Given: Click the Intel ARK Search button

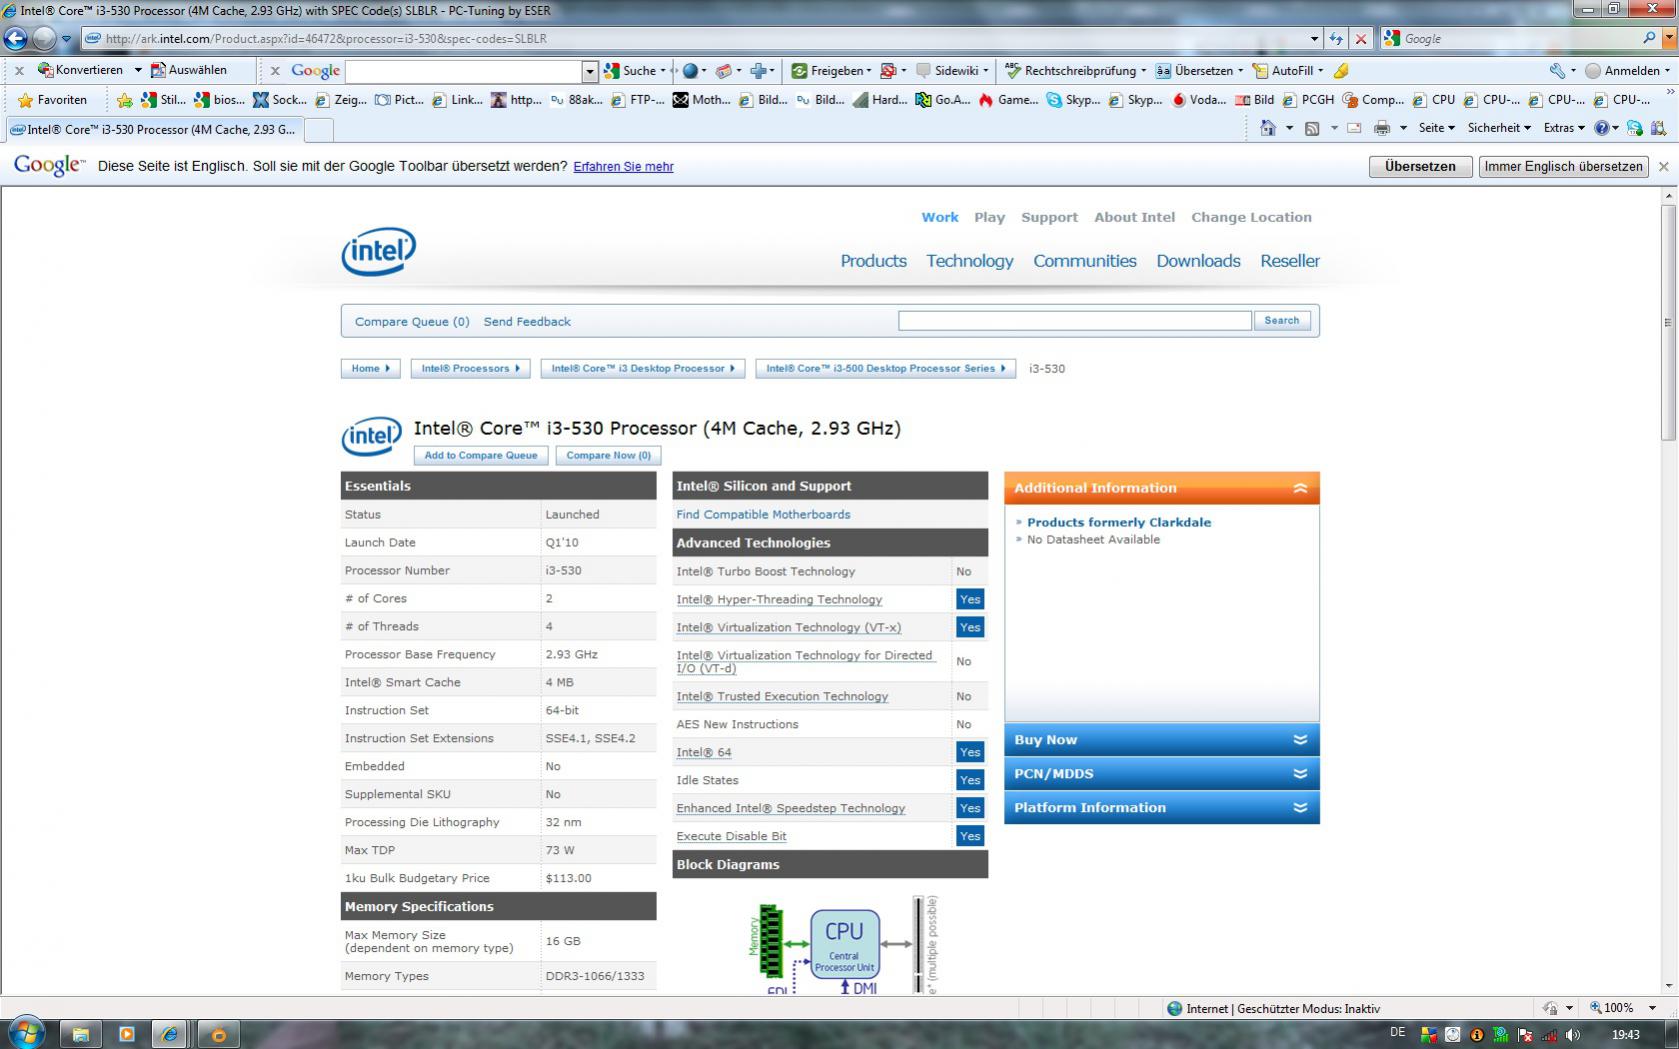Looking at the screenshot, I should 1281,321.
